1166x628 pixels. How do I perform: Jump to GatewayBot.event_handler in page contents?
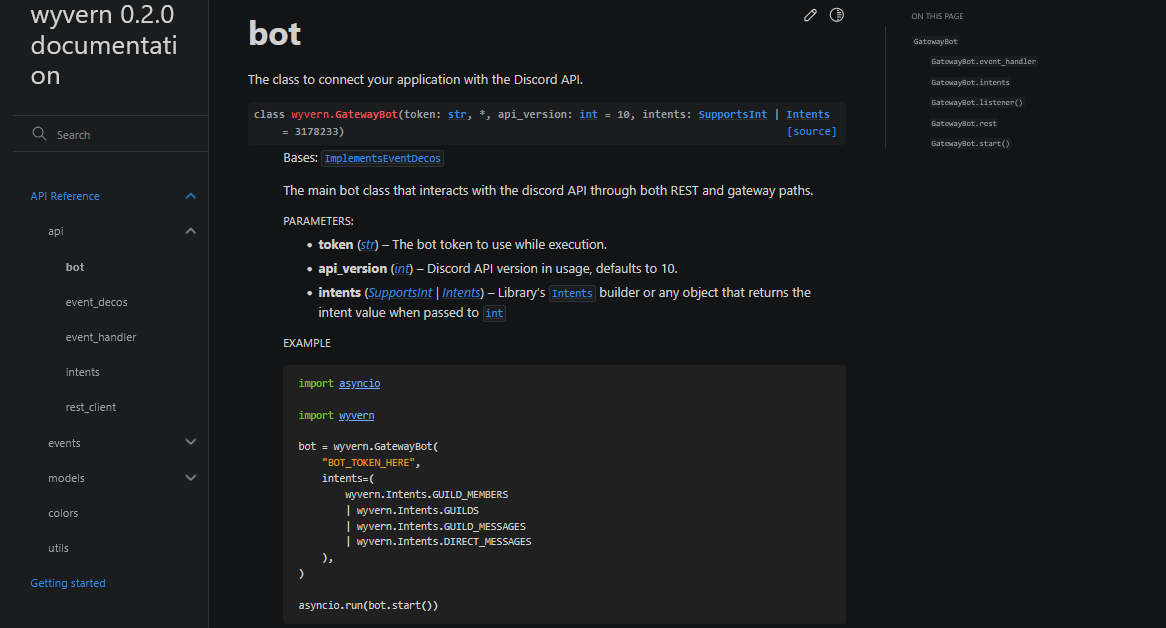pyautogui.click(x=983, y=62)
